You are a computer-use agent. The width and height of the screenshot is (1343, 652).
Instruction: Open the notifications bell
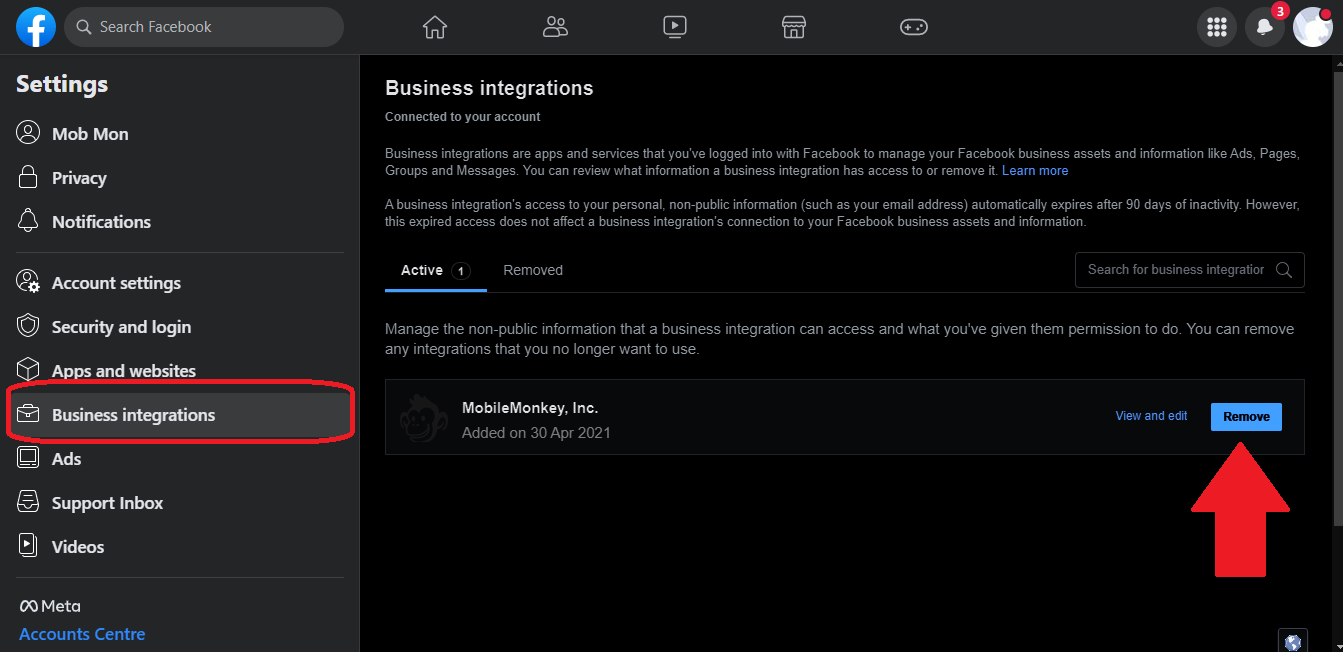click(1265, 27)
